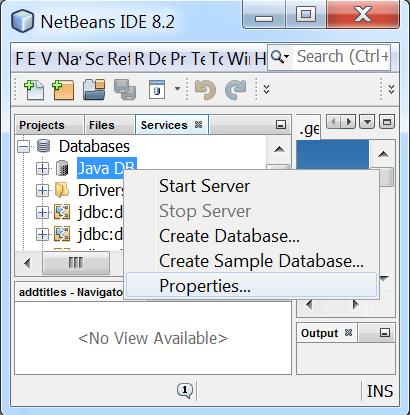410x415 pixels.
Task: Close the Services tab with its x
Action: click(198, 125)
